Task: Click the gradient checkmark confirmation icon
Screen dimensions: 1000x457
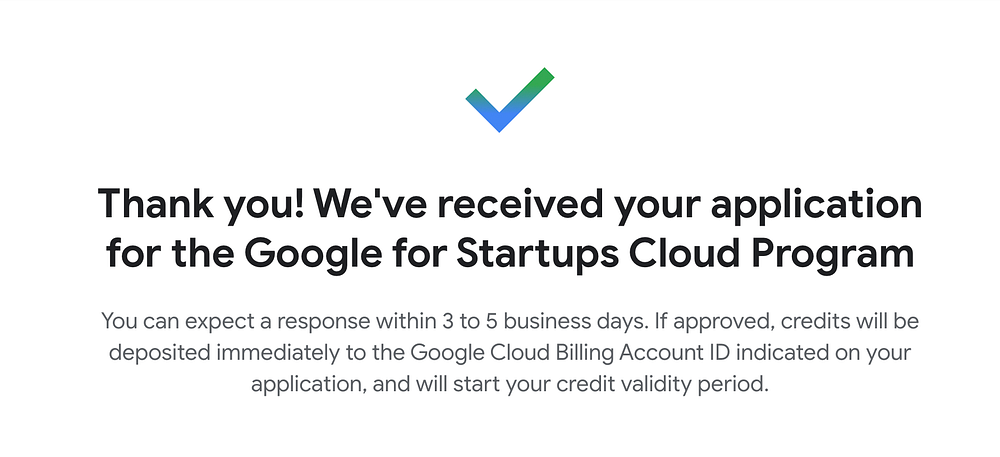Action: pyautogui.click(x=510, y=99)
